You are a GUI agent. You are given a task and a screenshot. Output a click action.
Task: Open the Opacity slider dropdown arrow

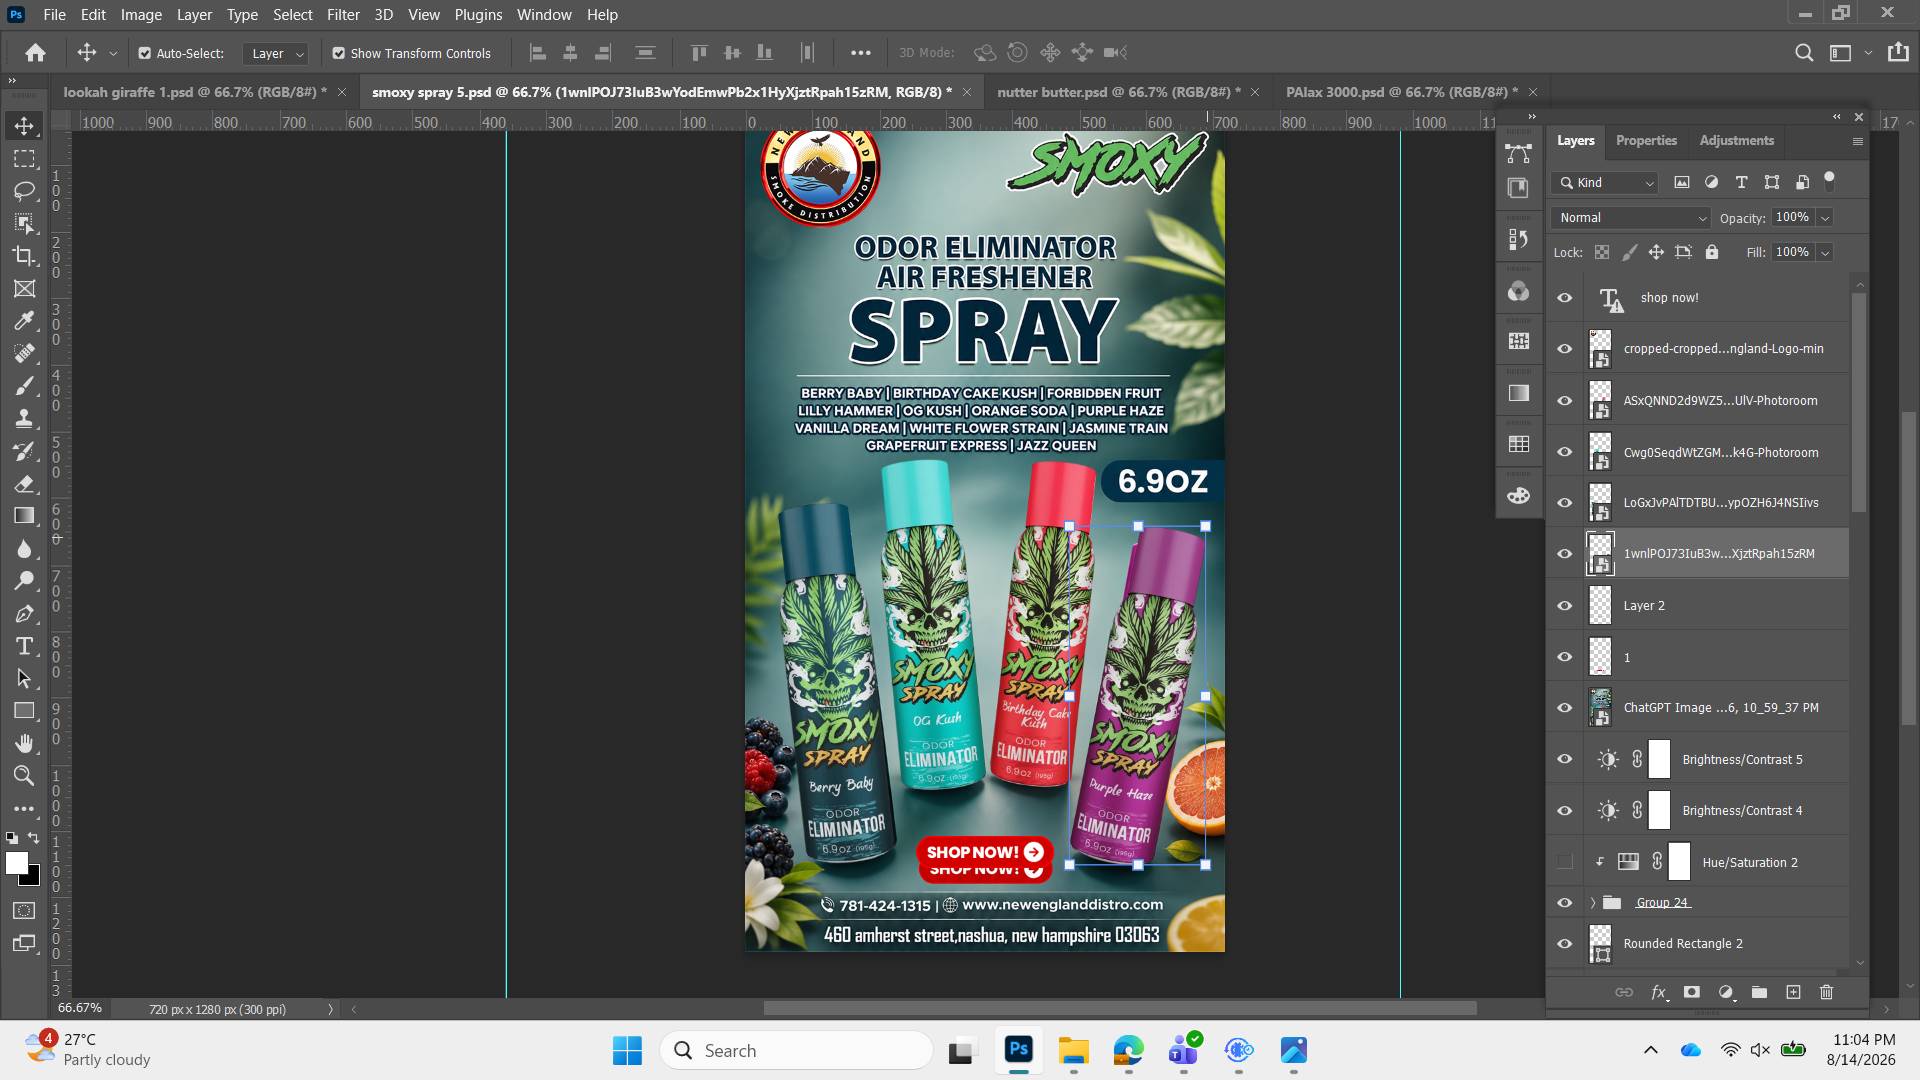tap(1825, 218)
